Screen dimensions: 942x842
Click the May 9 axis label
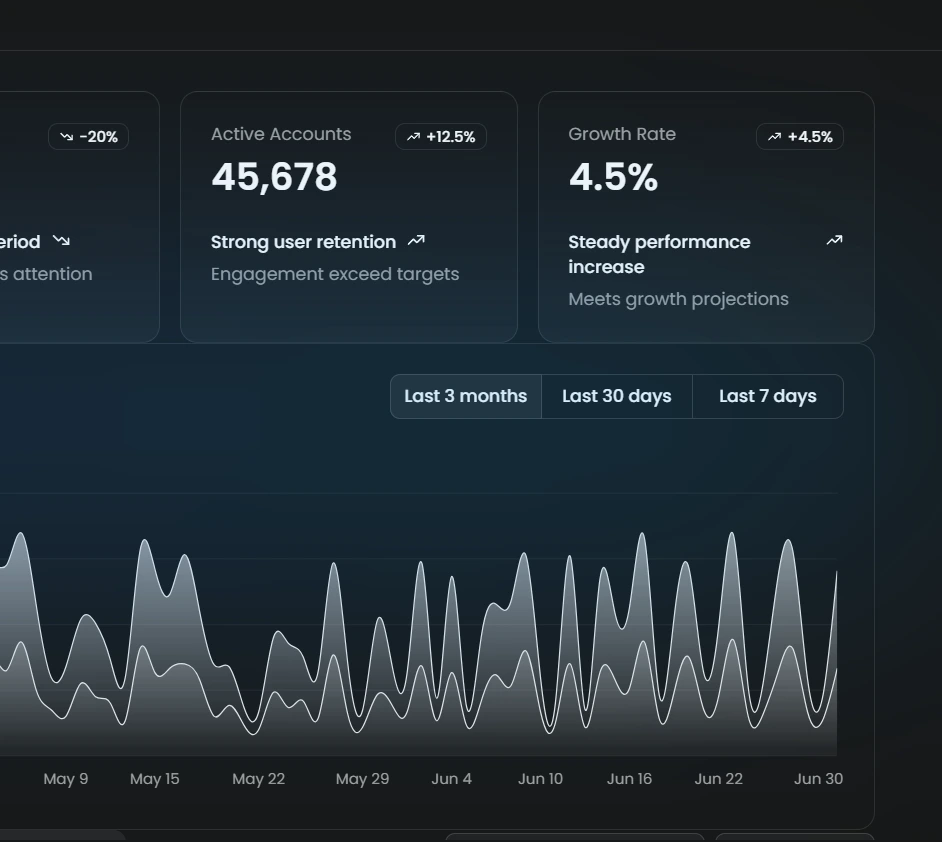[66, 779]
